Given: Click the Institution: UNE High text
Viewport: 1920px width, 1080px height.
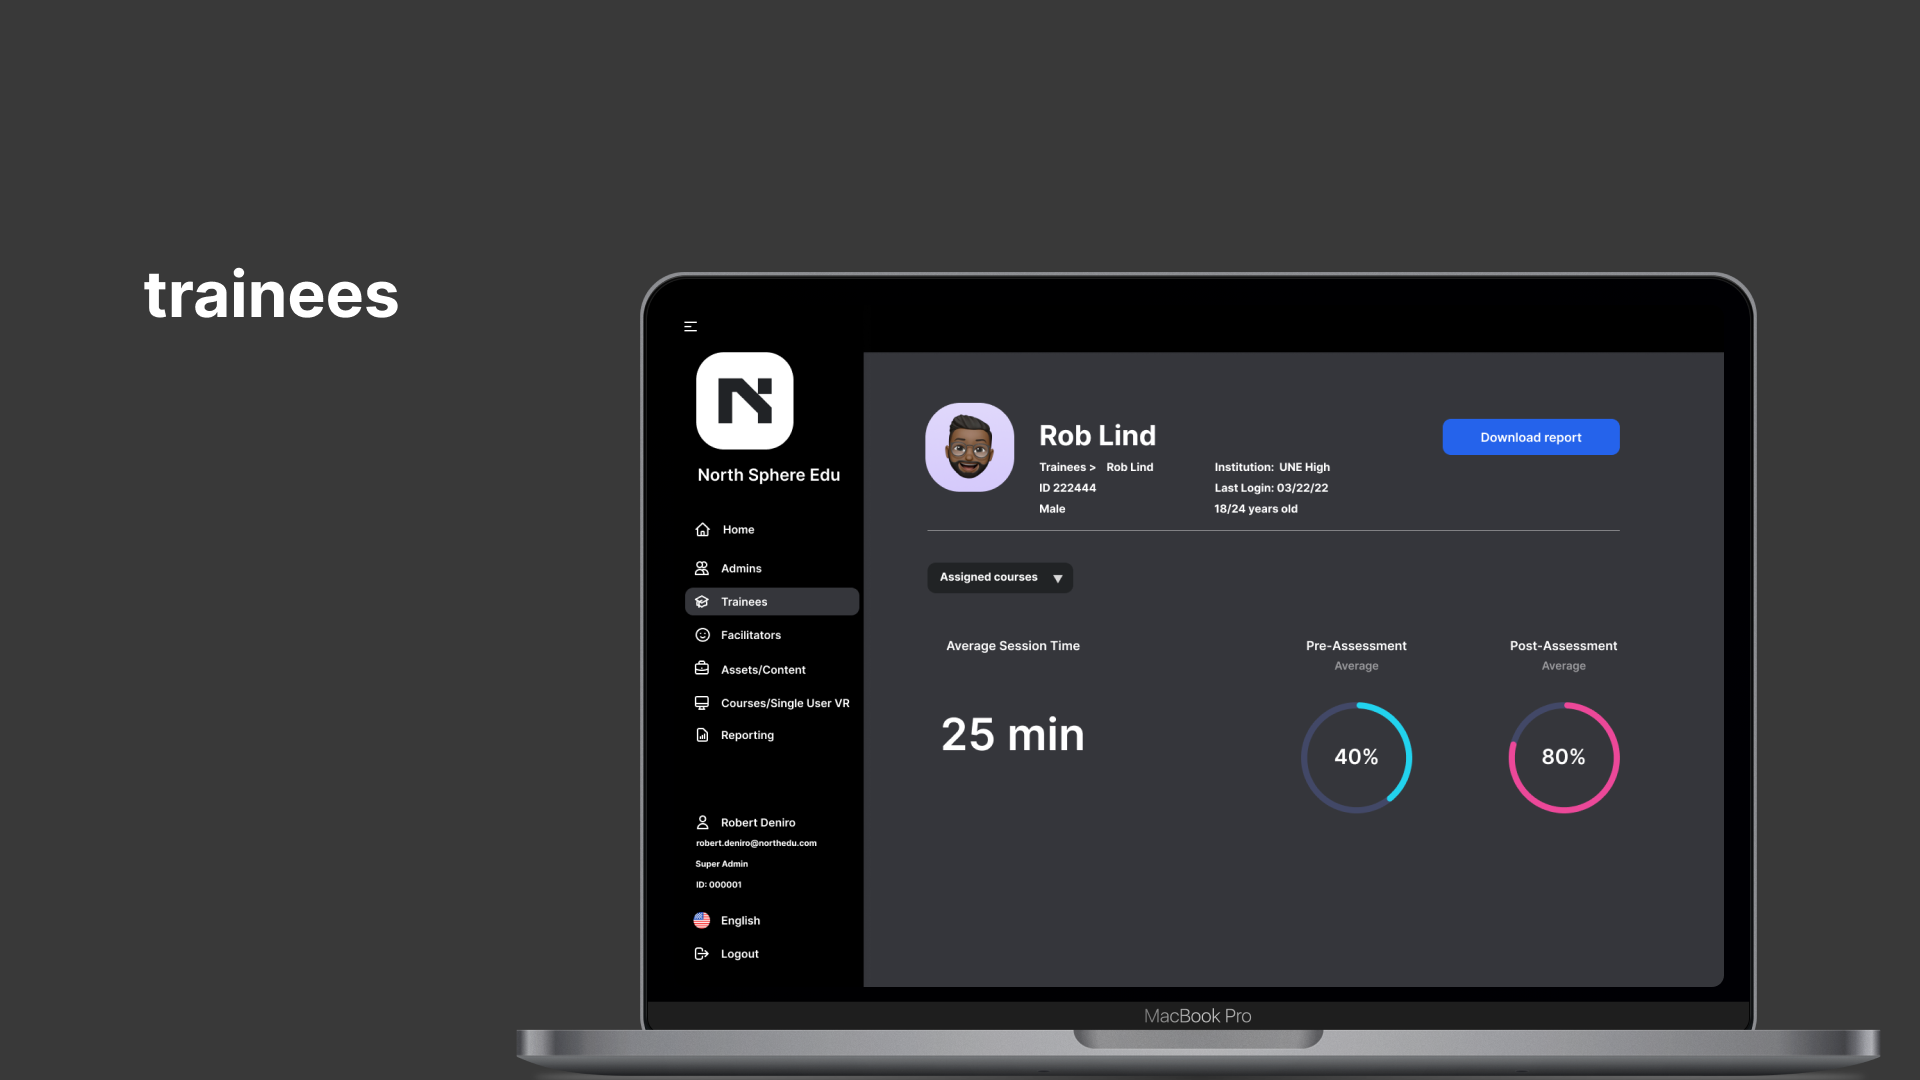Looking at the screenshot, I should [1272, 467].
